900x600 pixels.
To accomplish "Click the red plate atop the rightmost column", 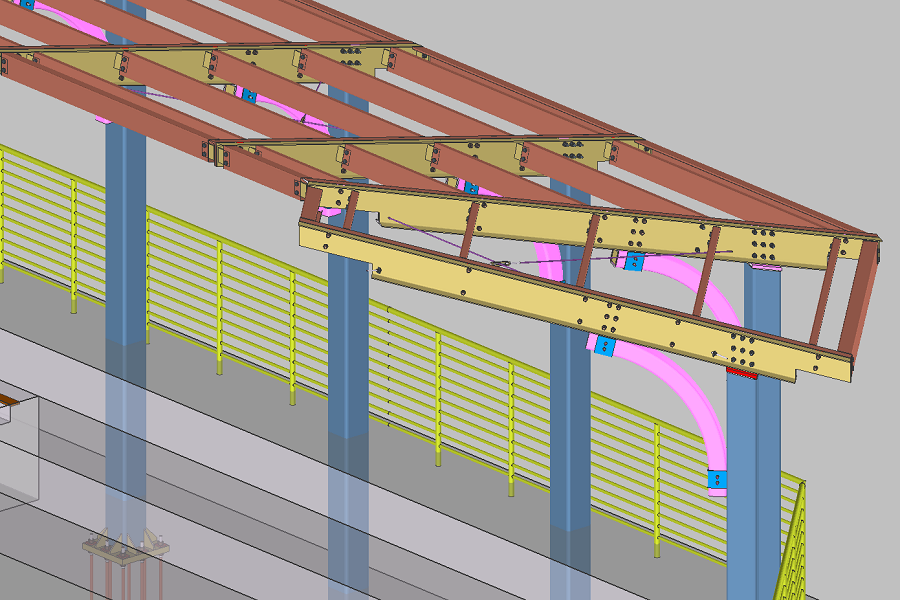I will click(743, 372).
